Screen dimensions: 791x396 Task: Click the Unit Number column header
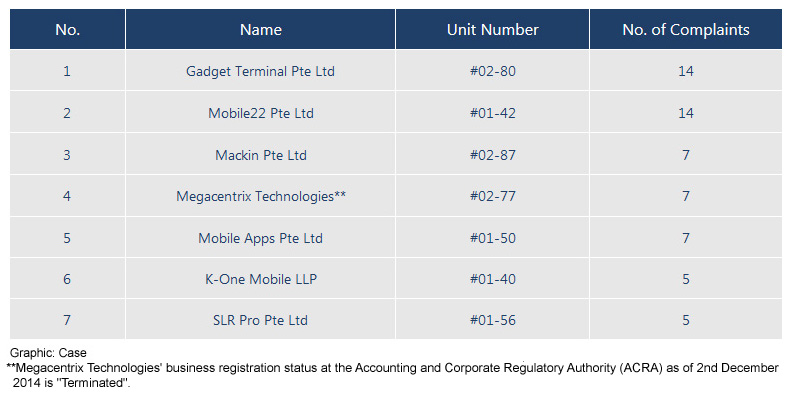492,30
